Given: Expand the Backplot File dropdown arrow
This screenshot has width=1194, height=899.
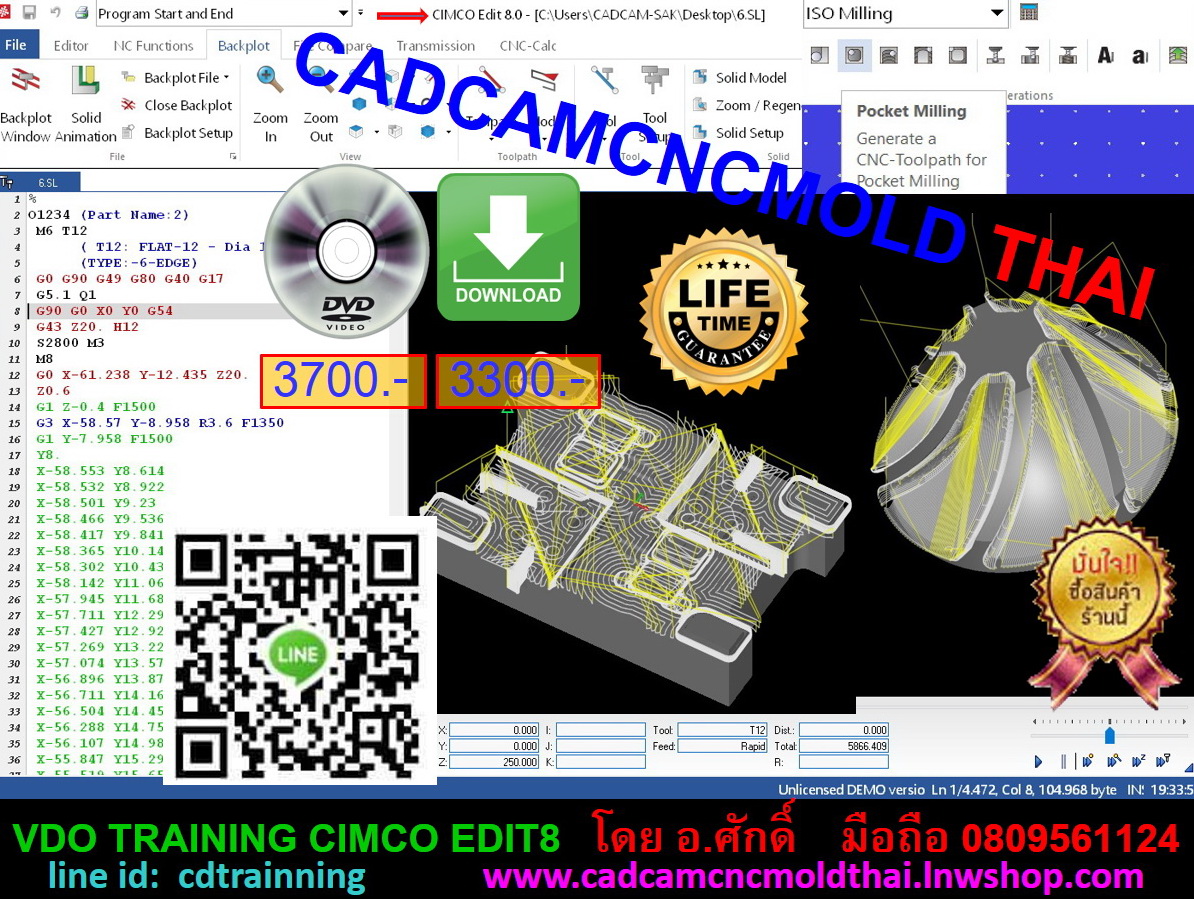Looking at the screenshot, I should click(226, 77).
